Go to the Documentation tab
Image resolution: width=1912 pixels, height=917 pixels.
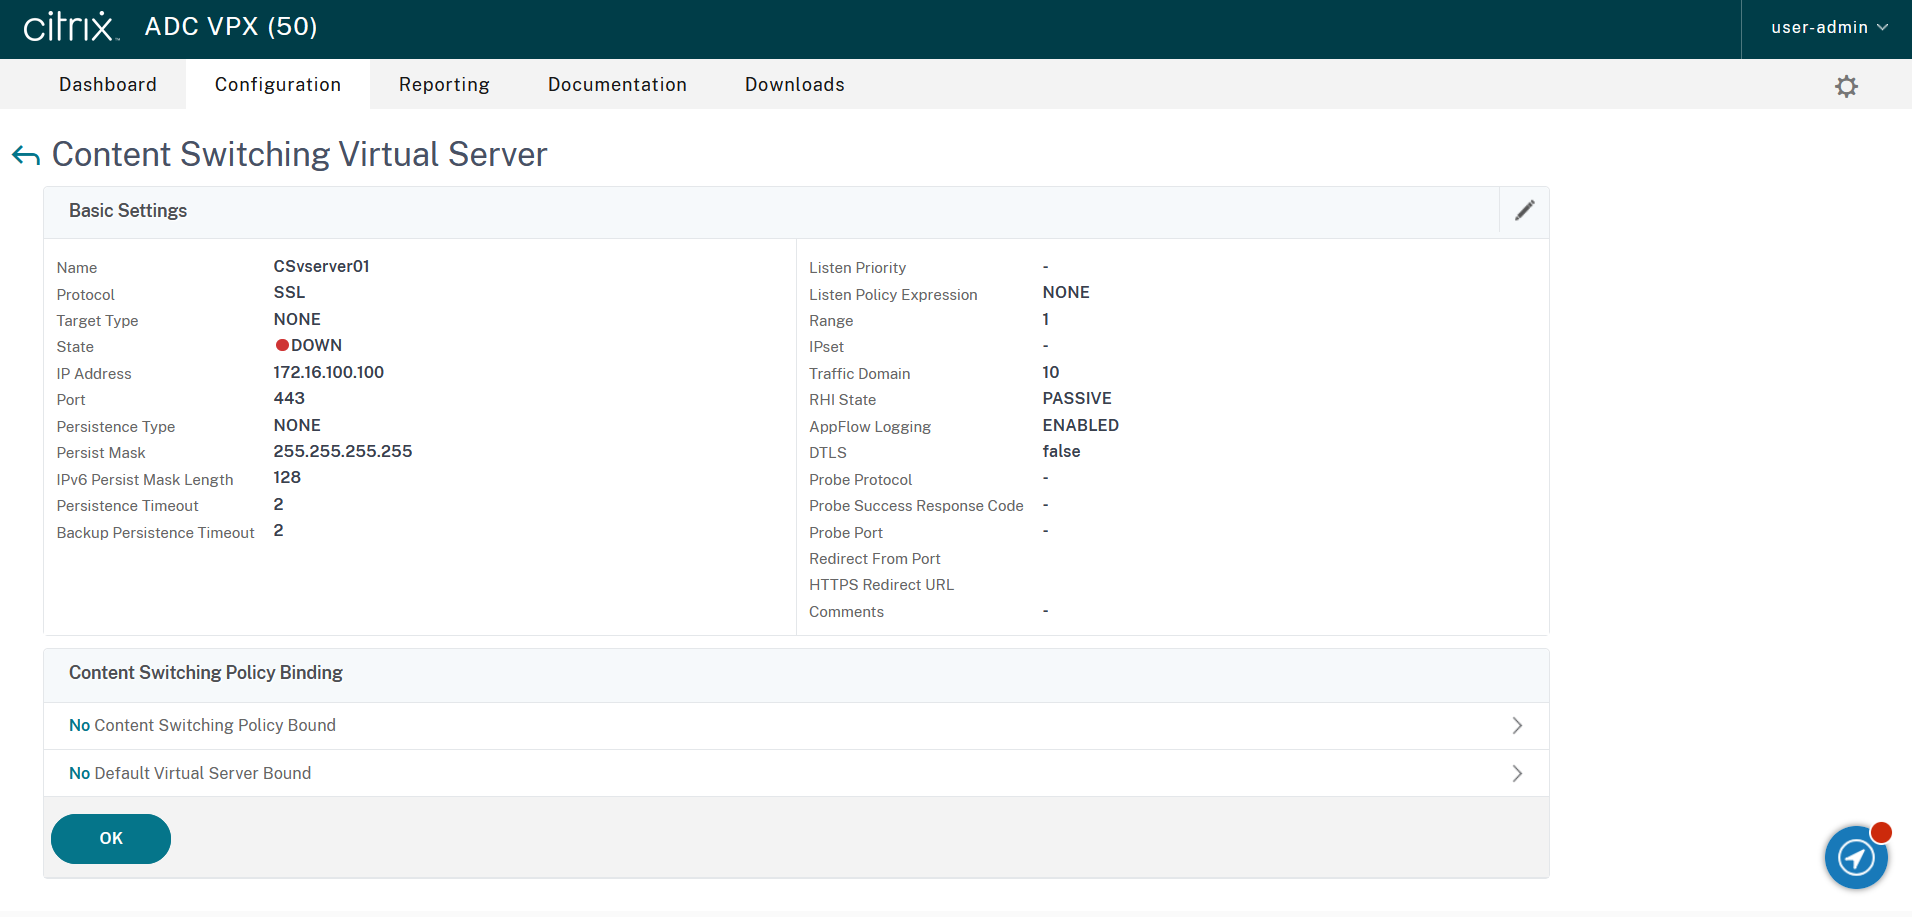point(617,85)
